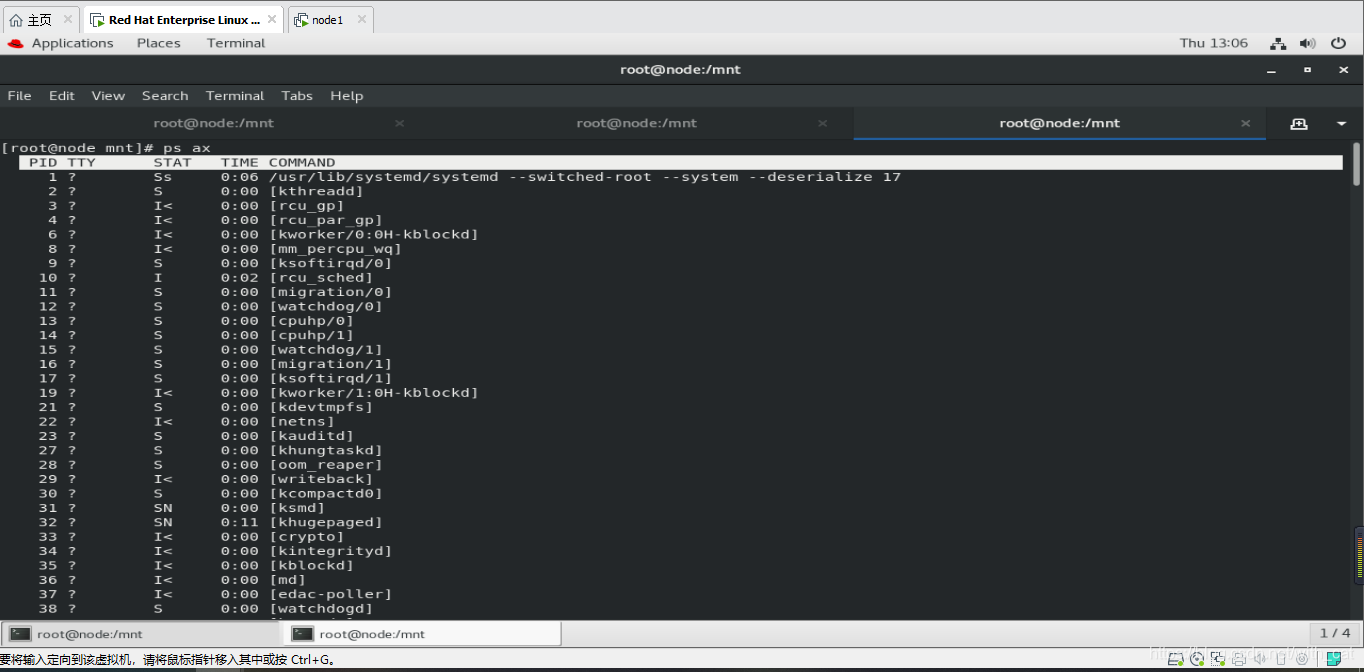Close the active third terminal tab
1364x672 pixels.
pos(1246,123)
